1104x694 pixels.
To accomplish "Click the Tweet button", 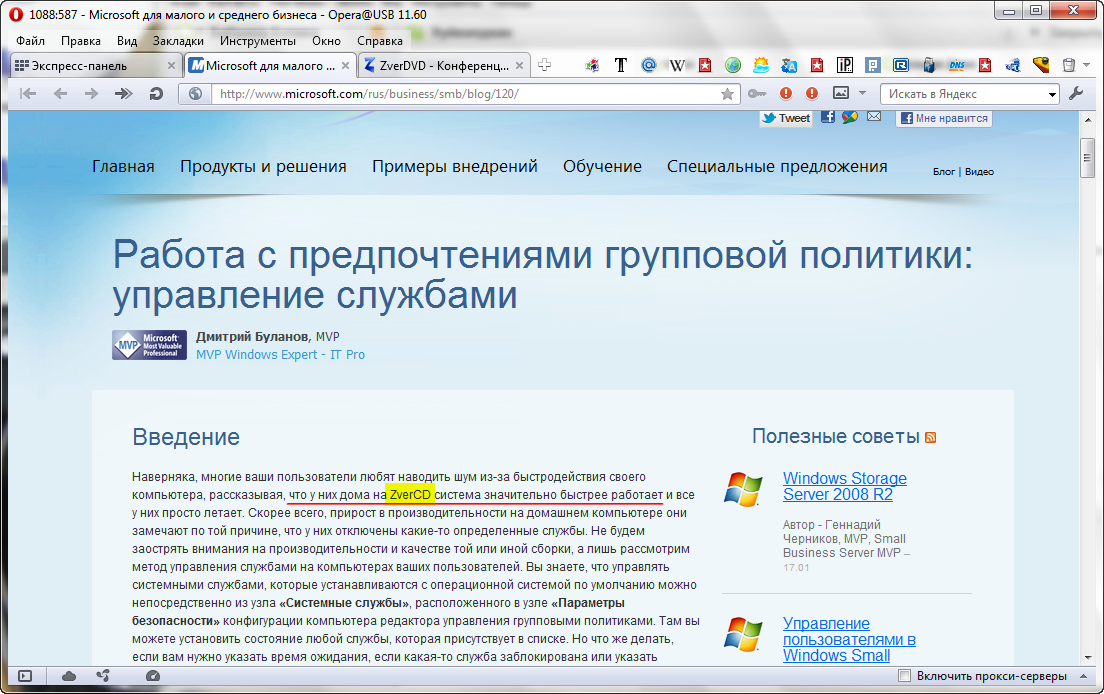I will 786,118.
